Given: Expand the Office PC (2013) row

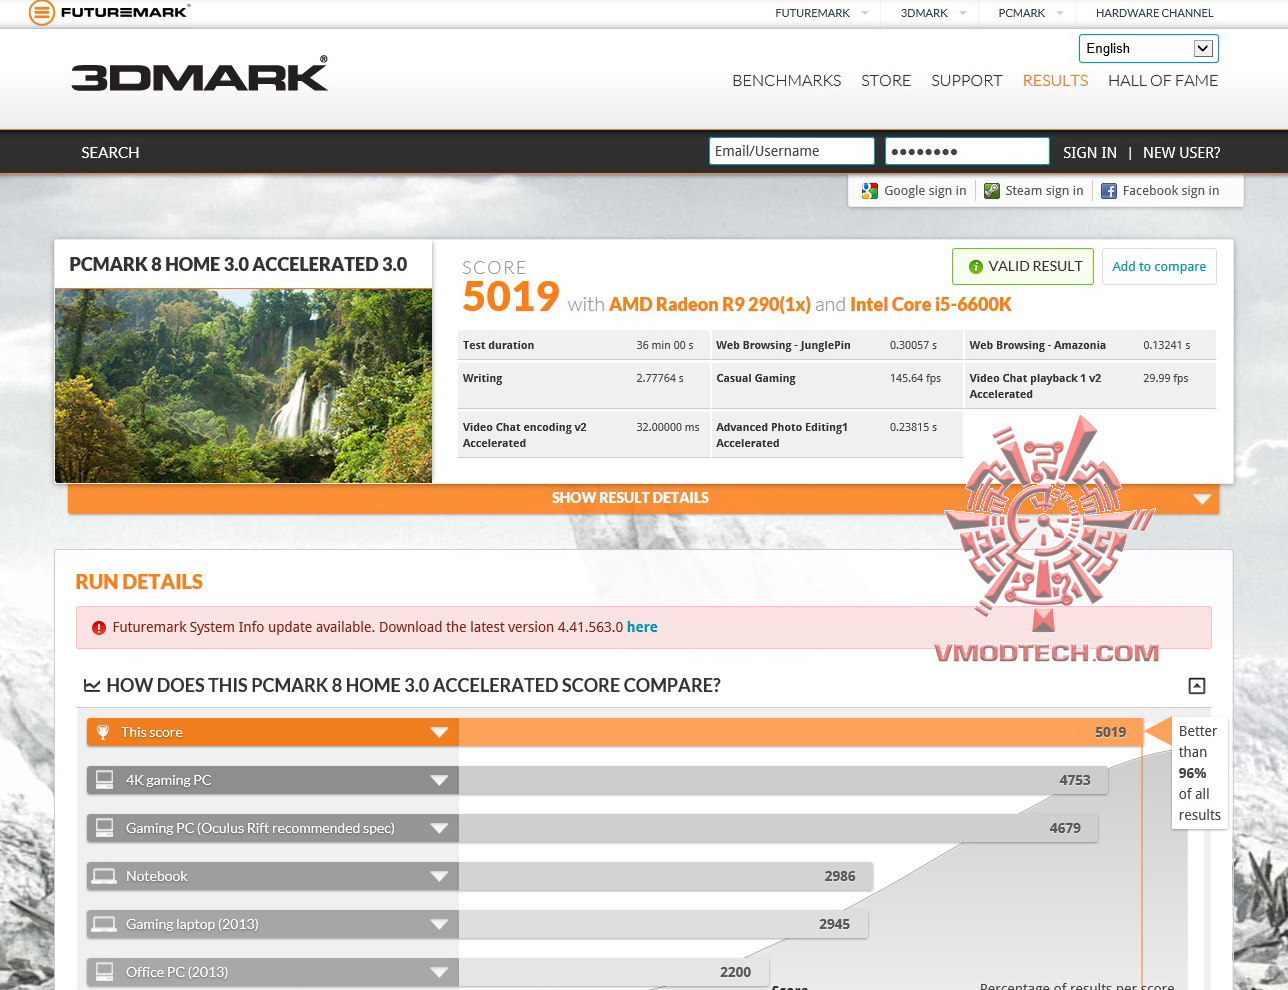Looking at the screenshot, I should pyautogui.click(x=439, y=973).
